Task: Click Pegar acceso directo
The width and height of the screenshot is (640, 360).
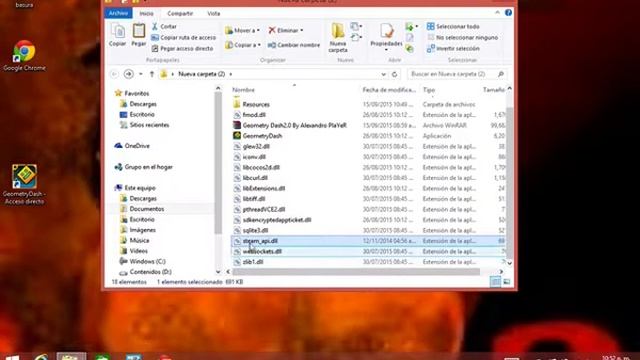Action: coord(182,49)
